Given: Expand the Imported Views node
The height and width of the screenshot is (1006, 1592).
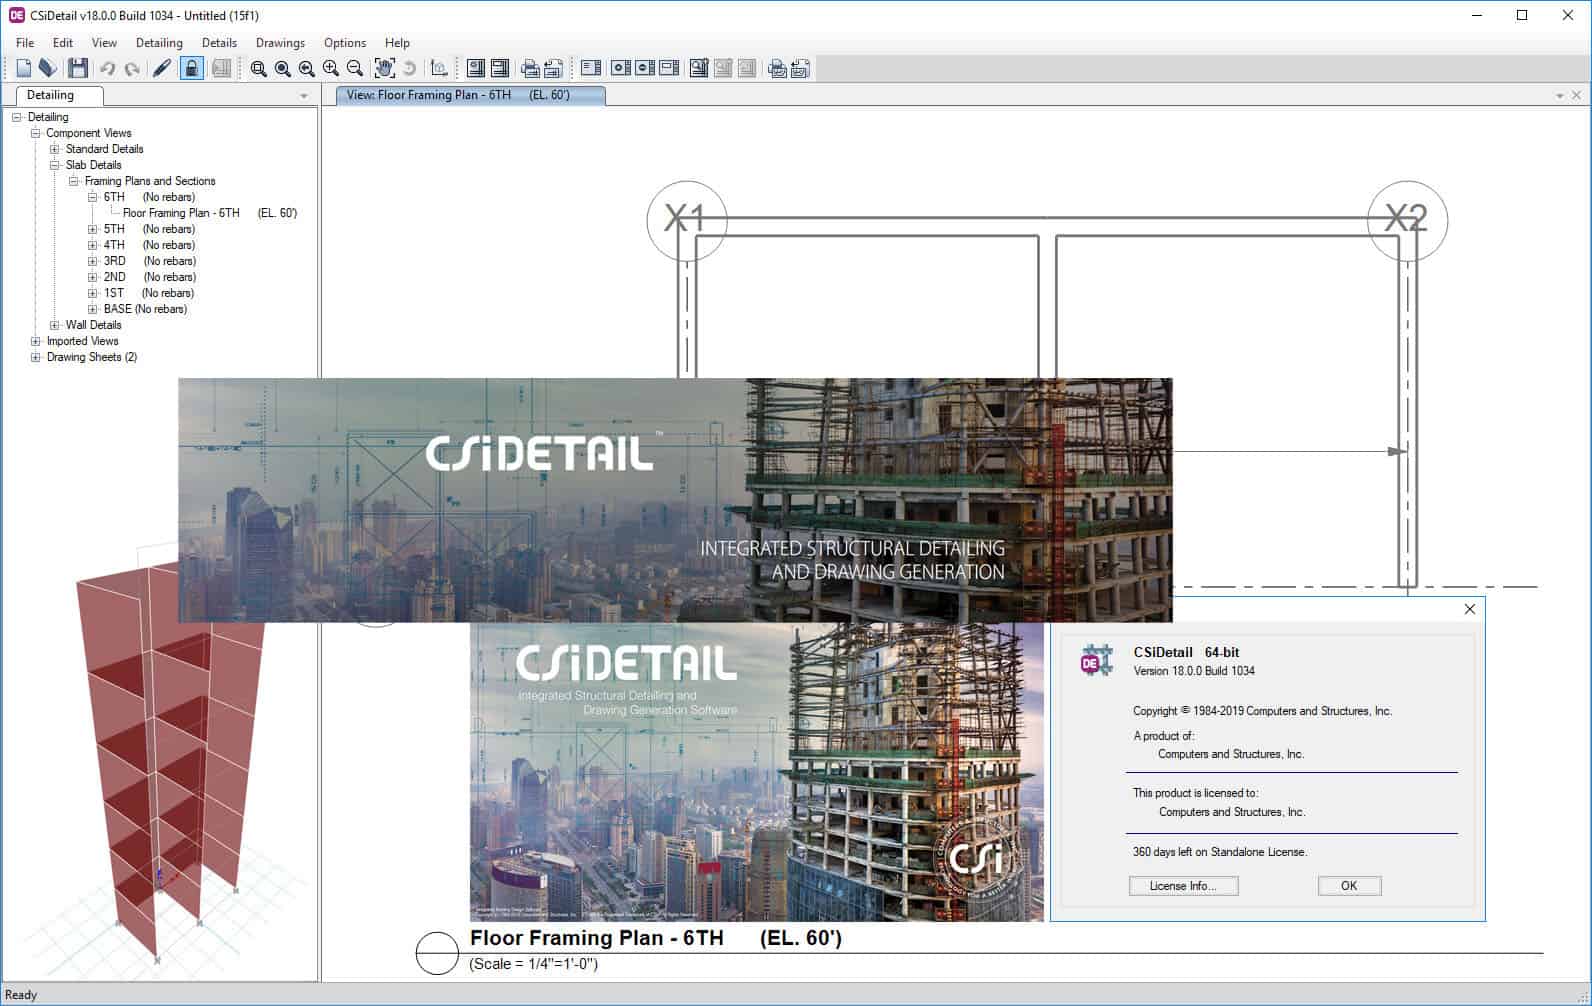Looking at the screenshot, I should tap(35, 341).
